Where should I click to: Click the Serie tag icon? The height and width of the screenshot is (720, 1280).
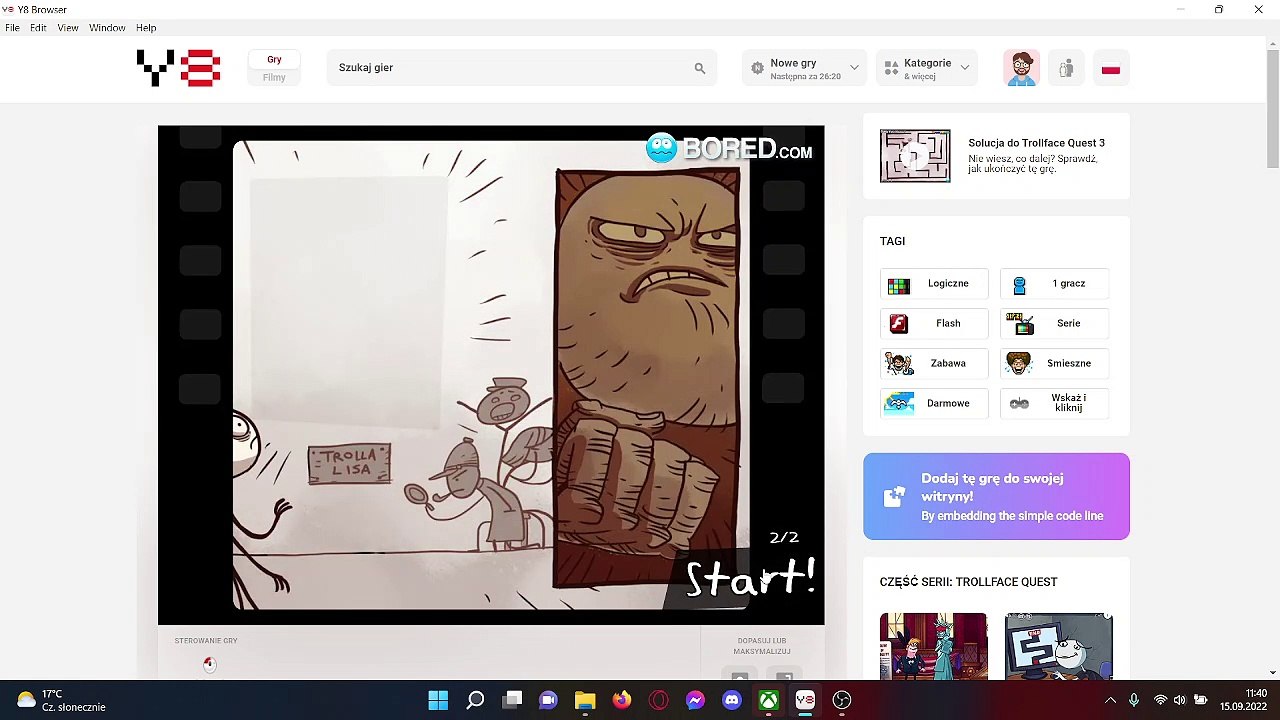click(1019, 323)
